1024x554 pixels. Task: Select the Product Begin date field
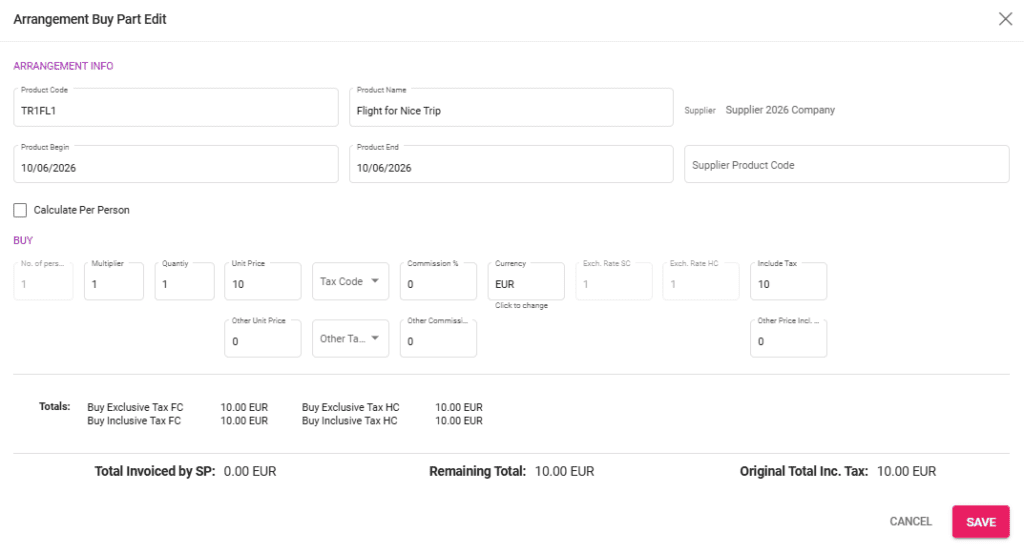177,167
